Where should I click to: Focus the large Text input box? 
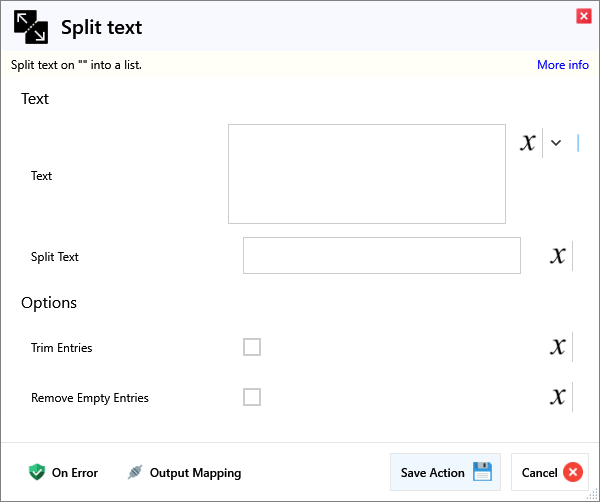366,174
